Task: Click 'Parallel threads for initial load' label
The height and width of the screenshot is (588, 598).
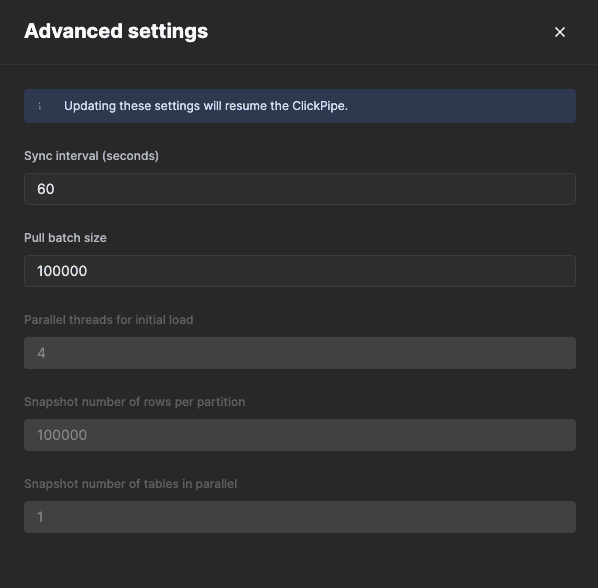Action: pos(109,320)
